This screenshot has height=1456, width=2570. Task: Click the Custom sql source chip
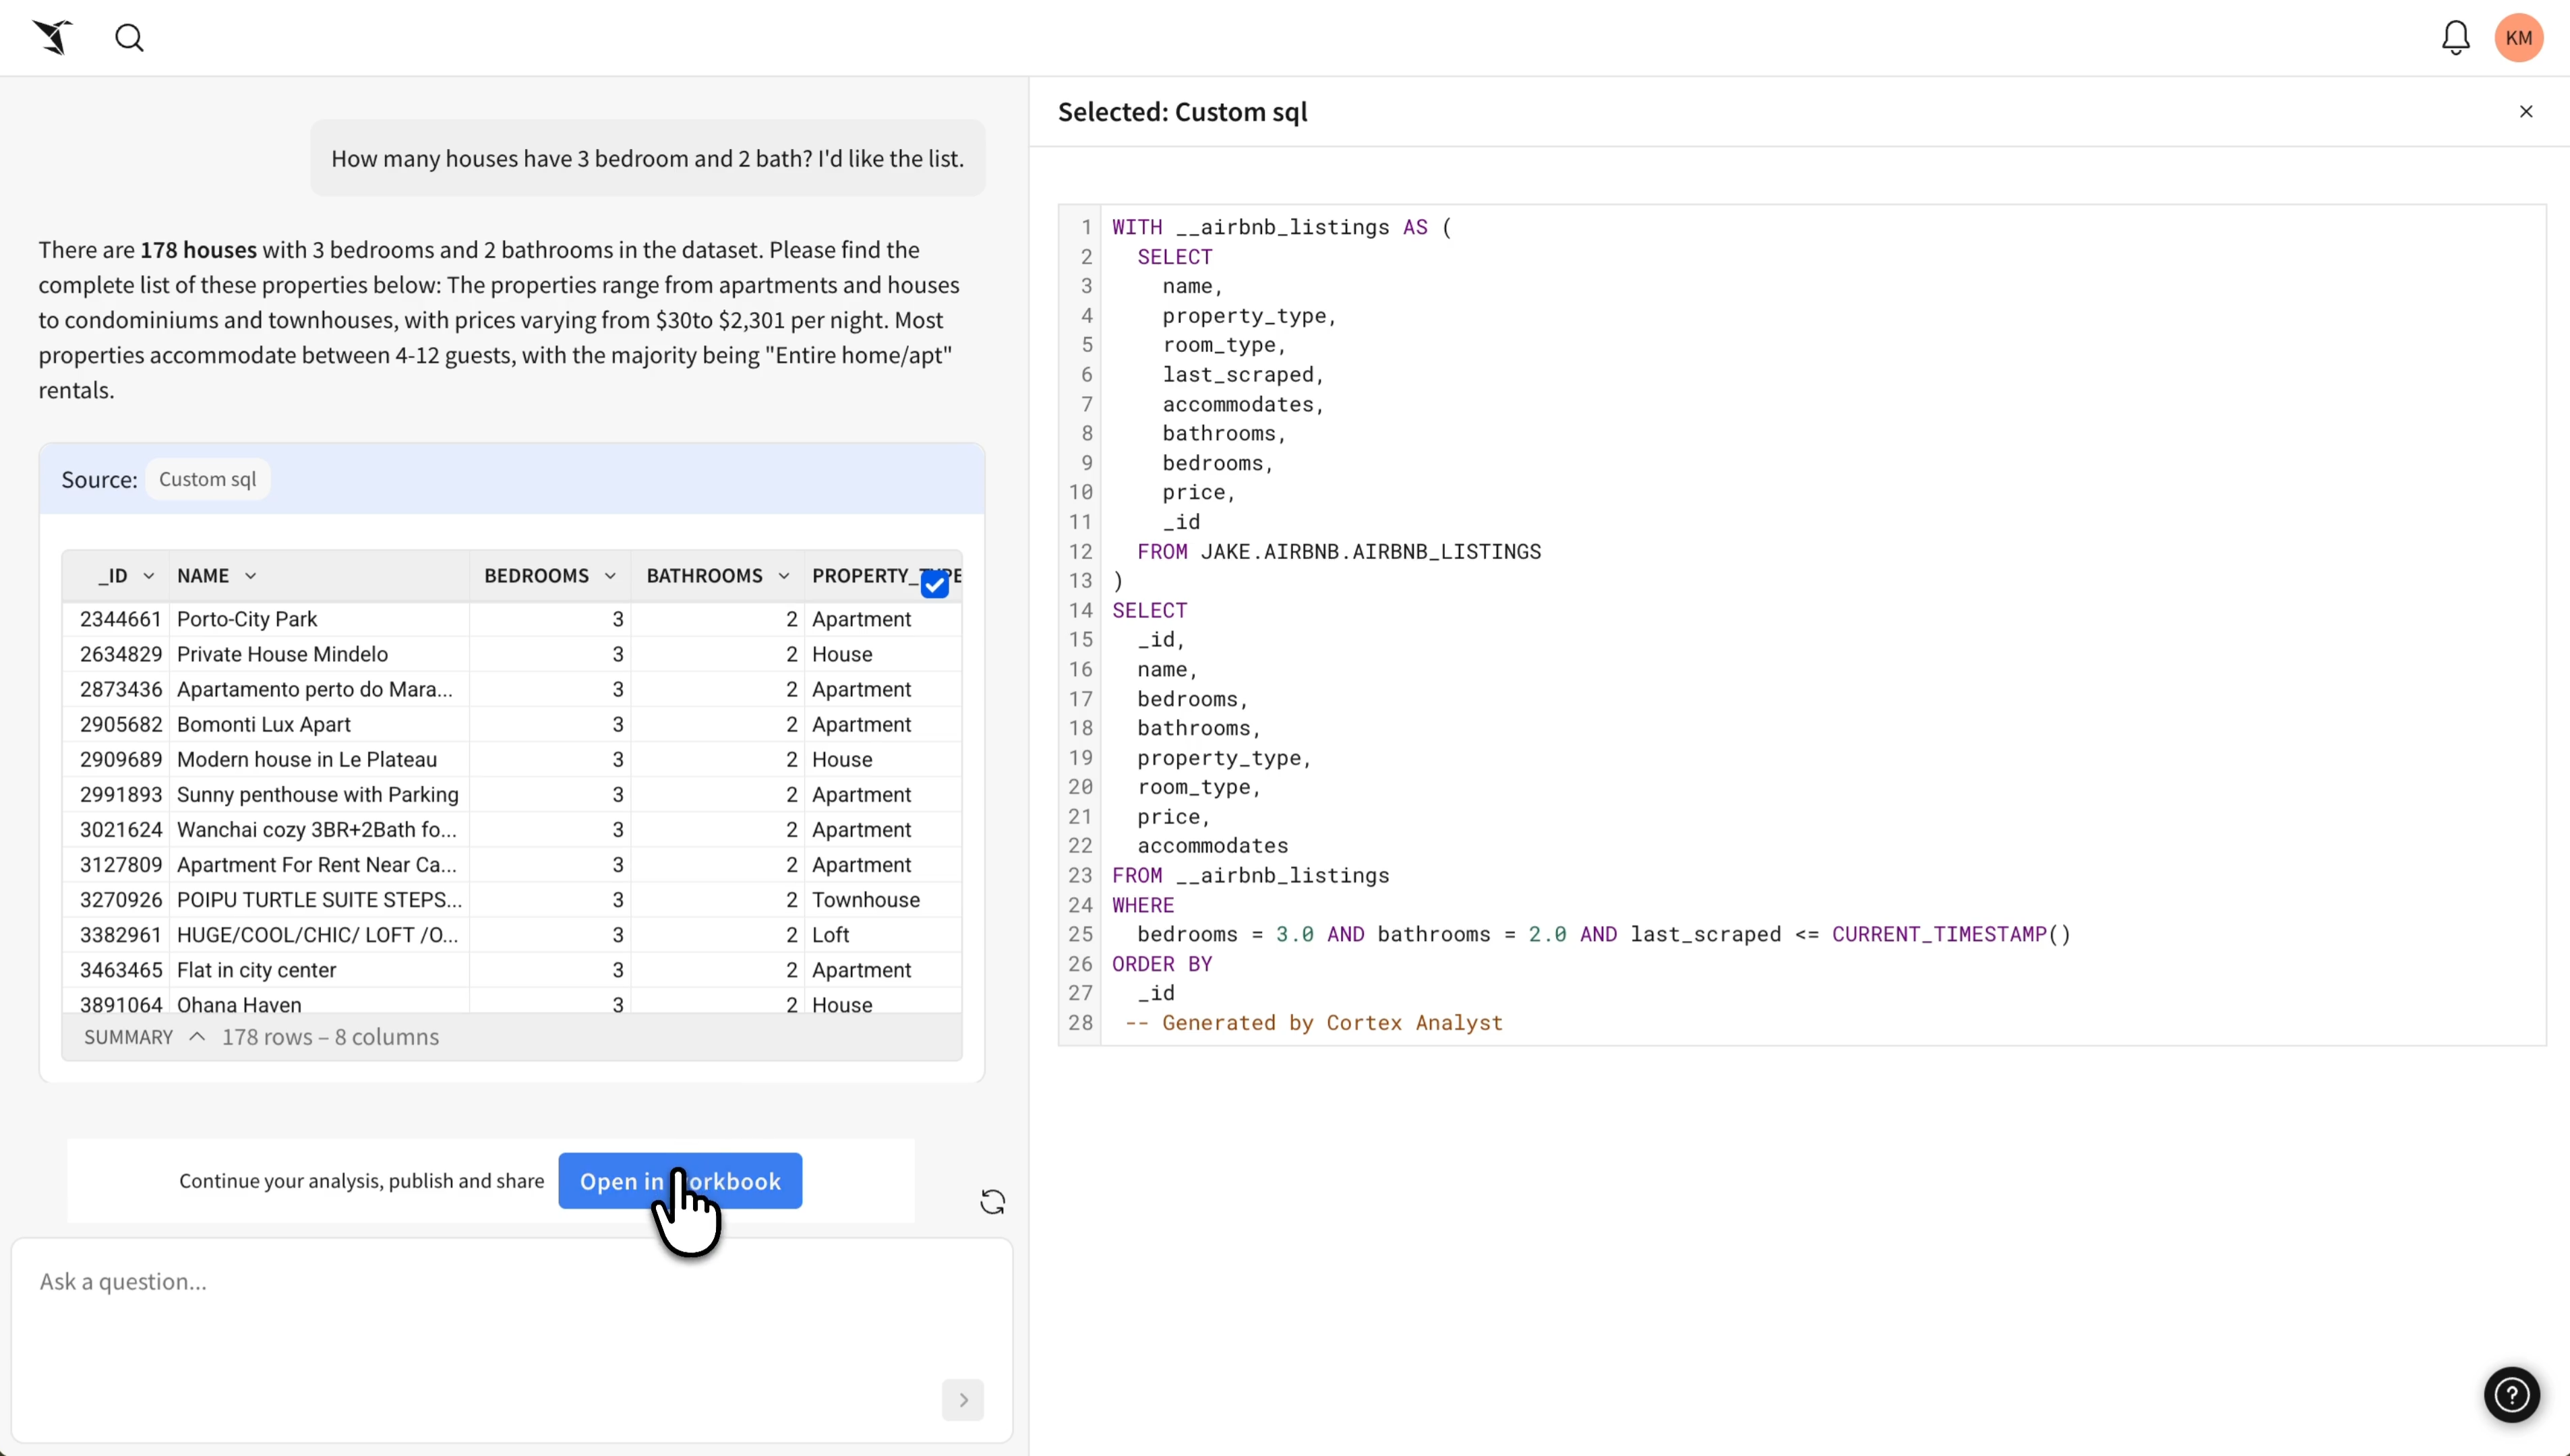[207, 479]
